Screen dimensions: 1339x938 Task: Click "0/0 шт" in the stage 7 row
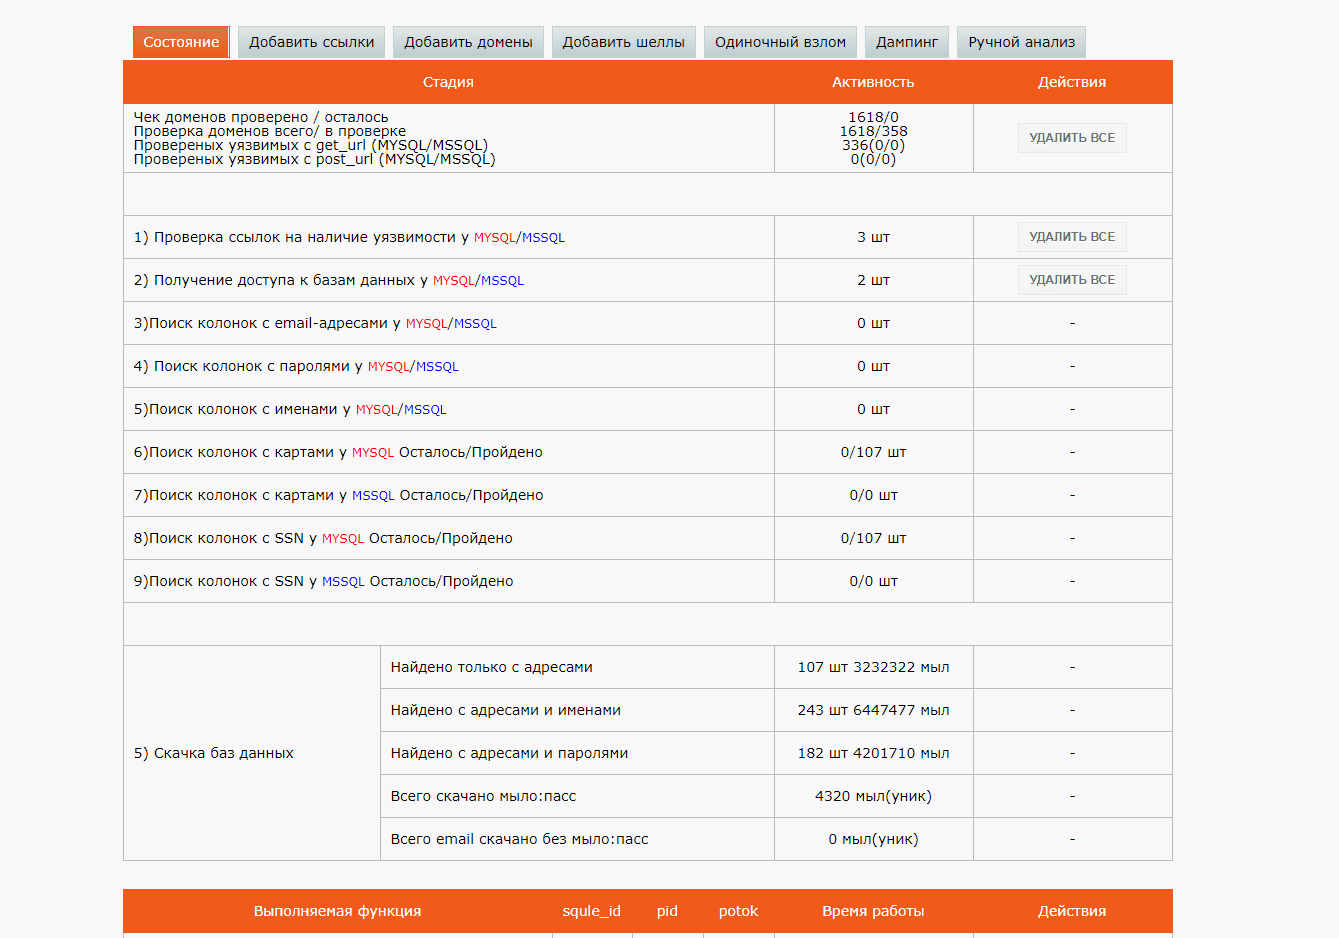(873, 495)
